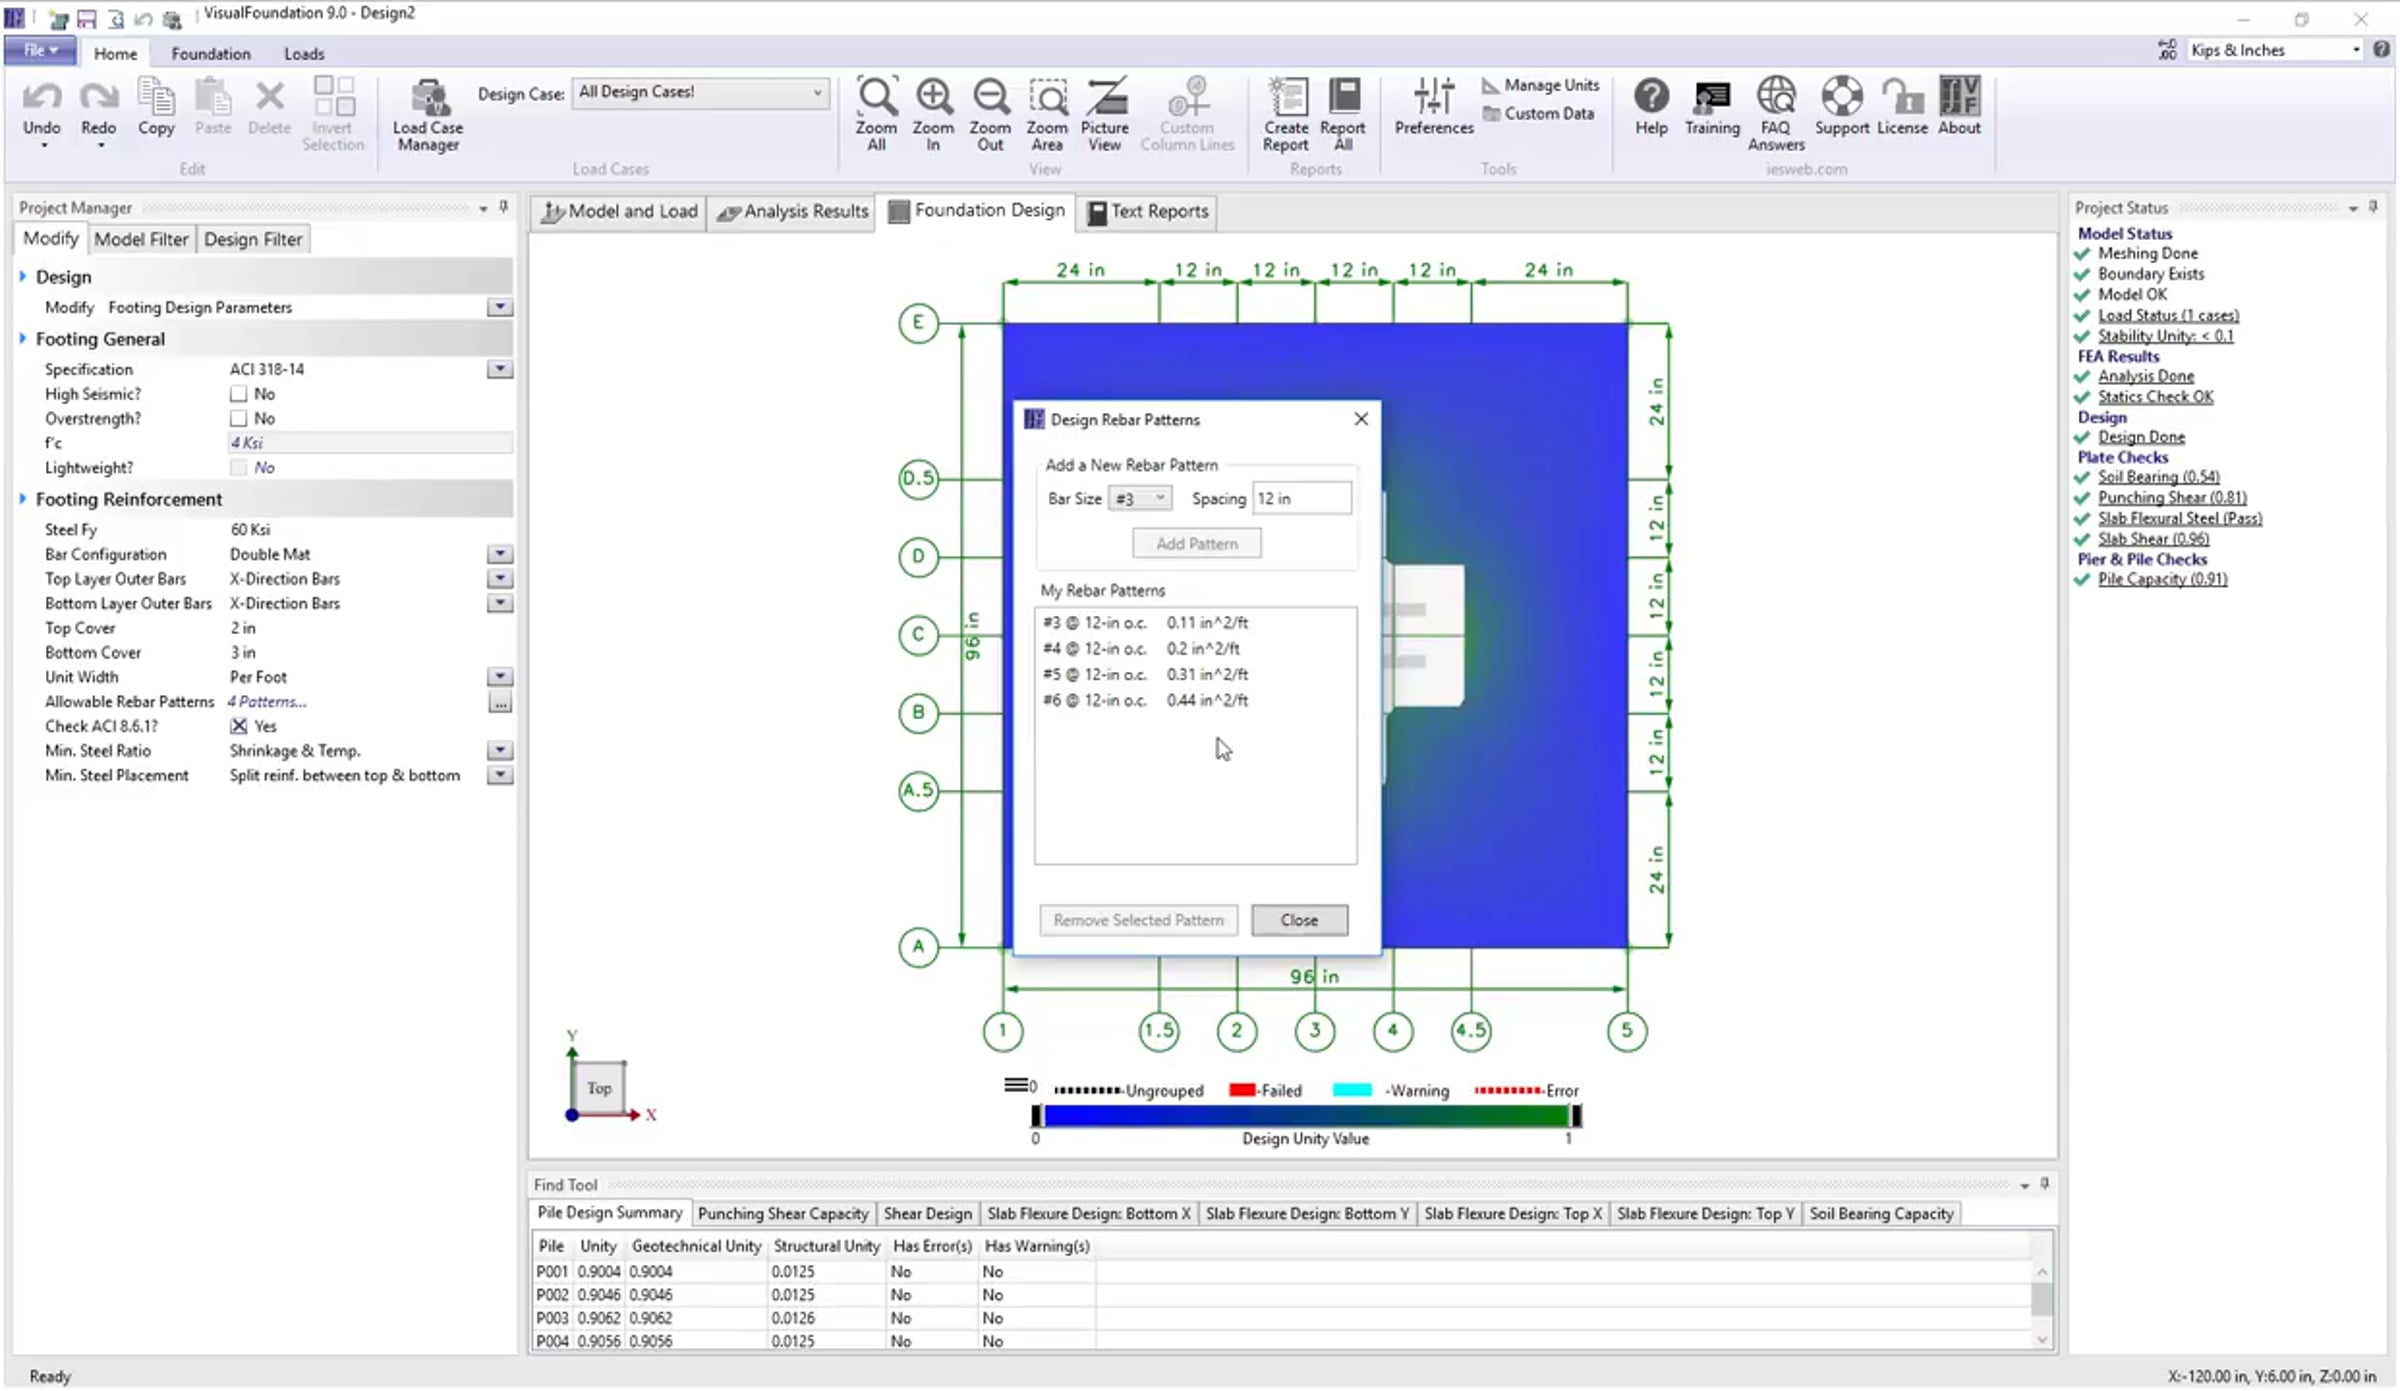Image resolution: width=2400 pixels, height=1391 pixels.
Task: Click the Picture View icon
Action: (x=1105, y=98)
